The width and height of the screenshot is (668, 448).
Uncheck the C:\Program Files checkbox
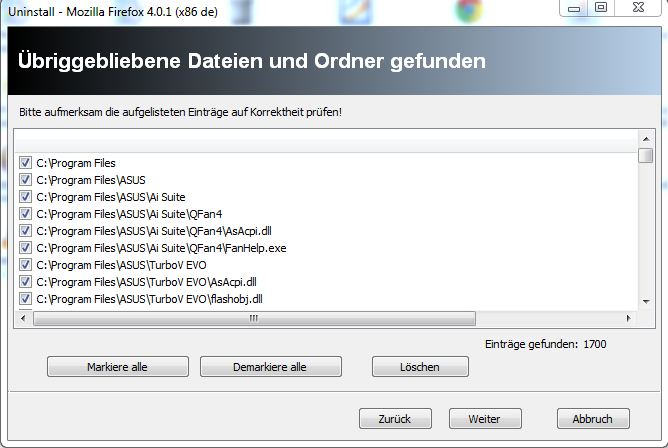click(25, 163)
